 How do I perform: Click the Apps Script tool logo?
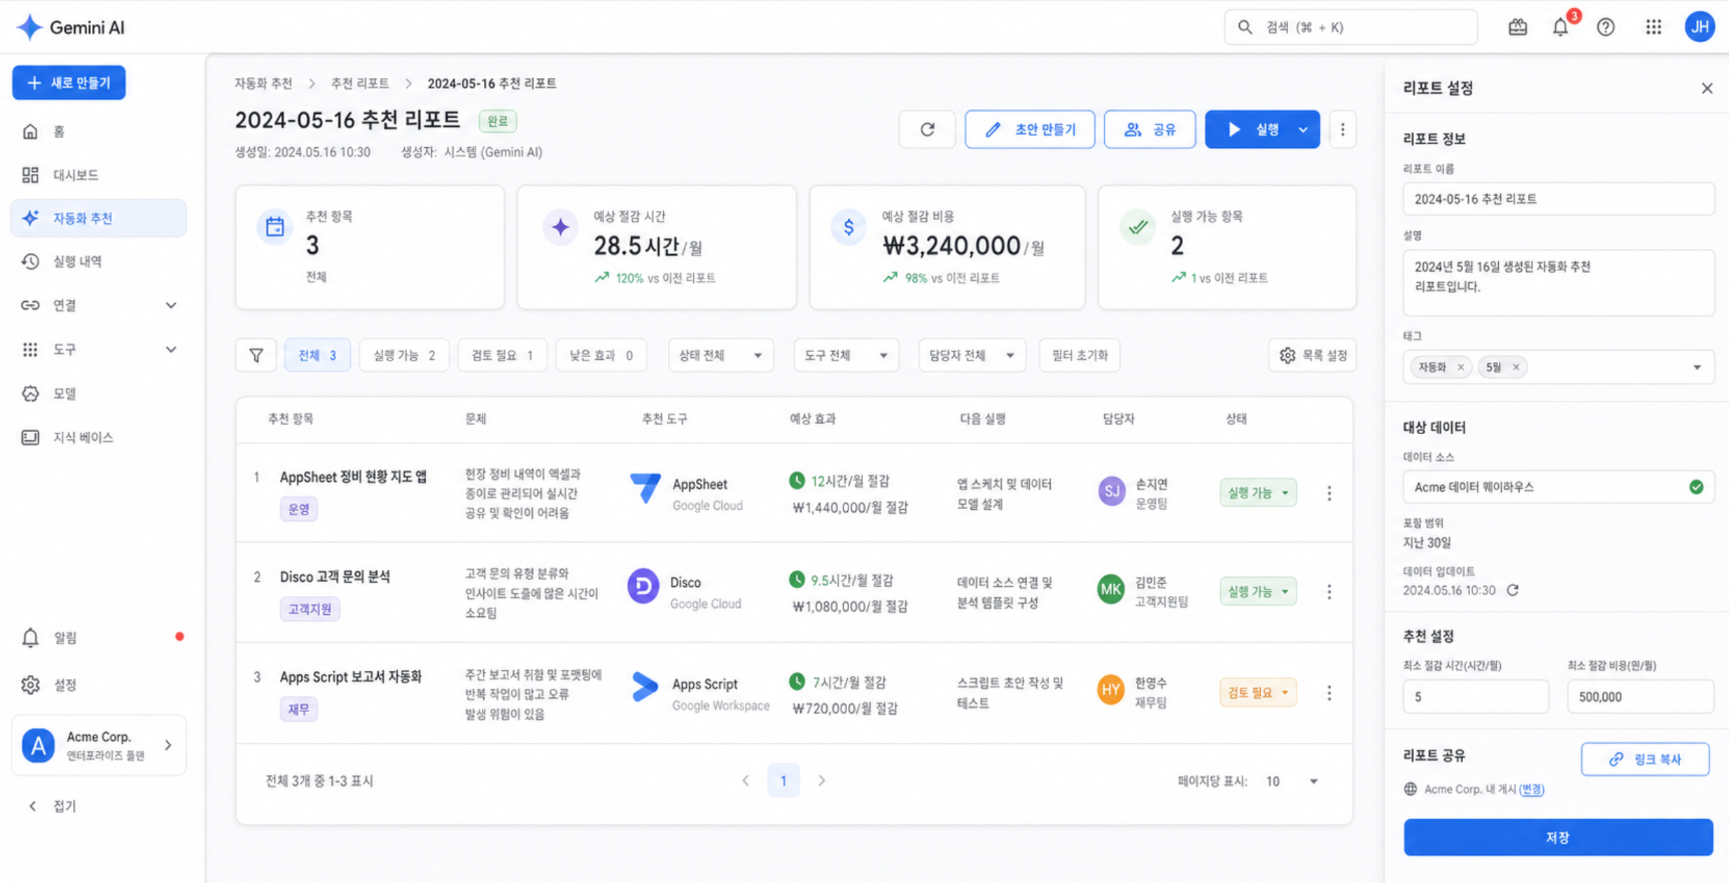coord(645,687)
